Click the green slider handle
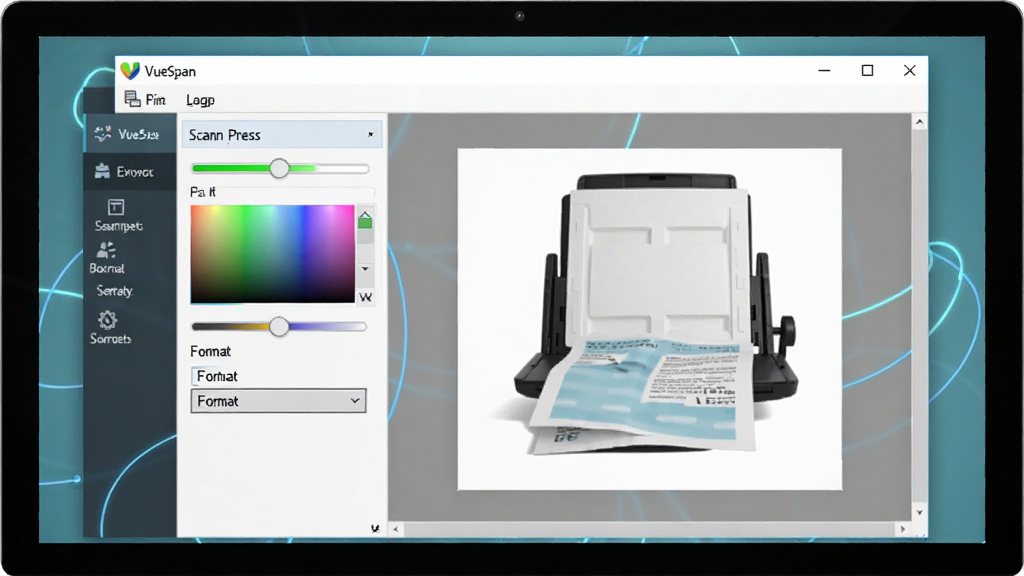This screenshot has height=576, width=1024. (x=279, y=168)
